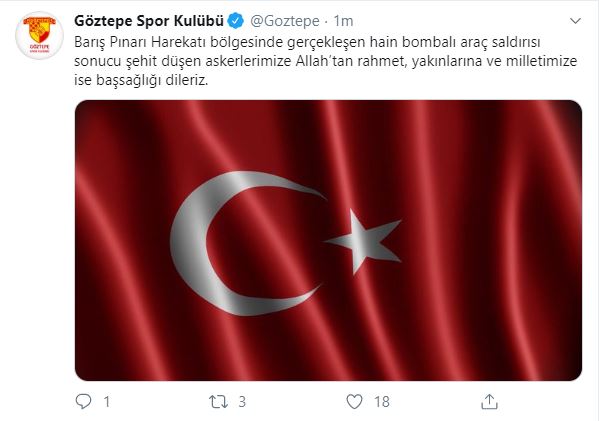Click the reply speech bubble icon
The width and height of the screenshot is (599, 421).
(x=83, y=402)
